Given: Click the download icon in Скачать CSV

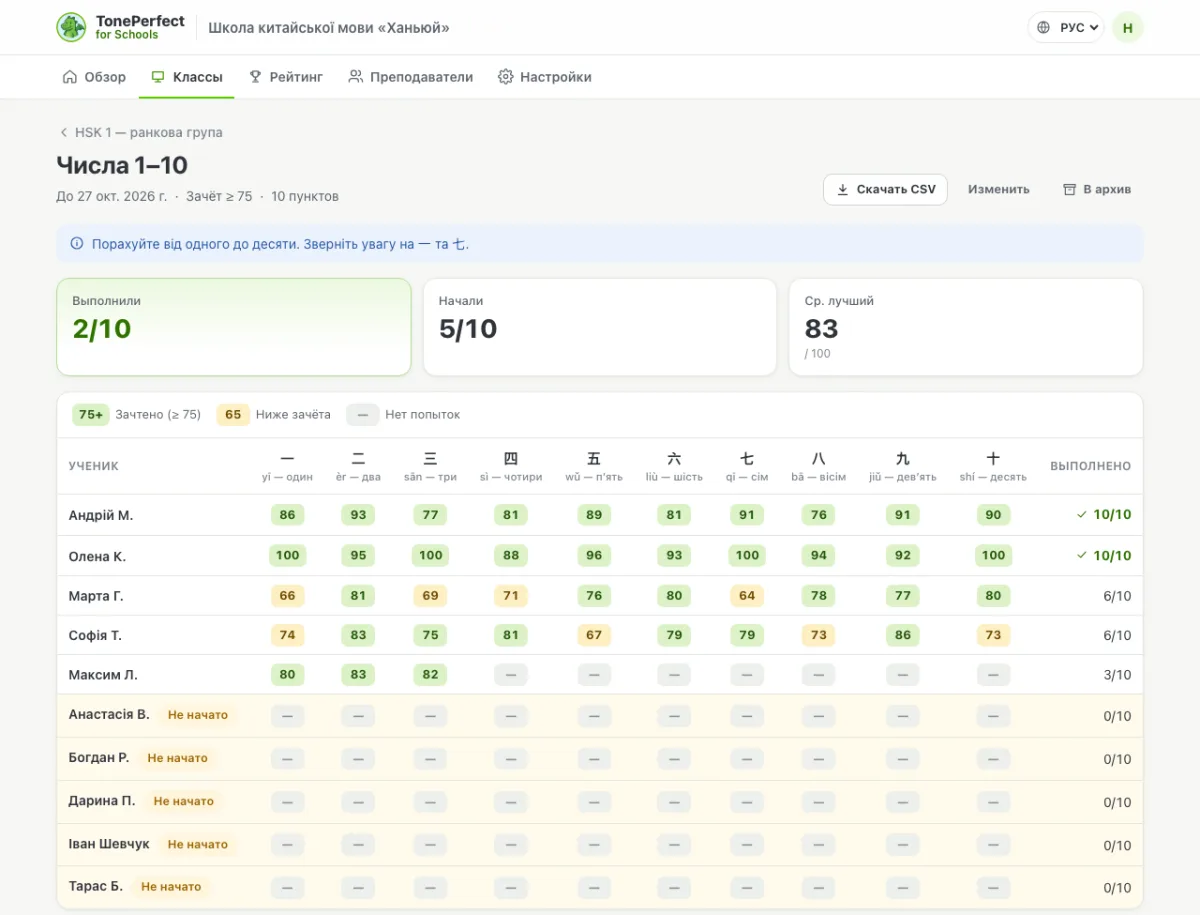Looking at the screenshot, I should click(842, 189).
